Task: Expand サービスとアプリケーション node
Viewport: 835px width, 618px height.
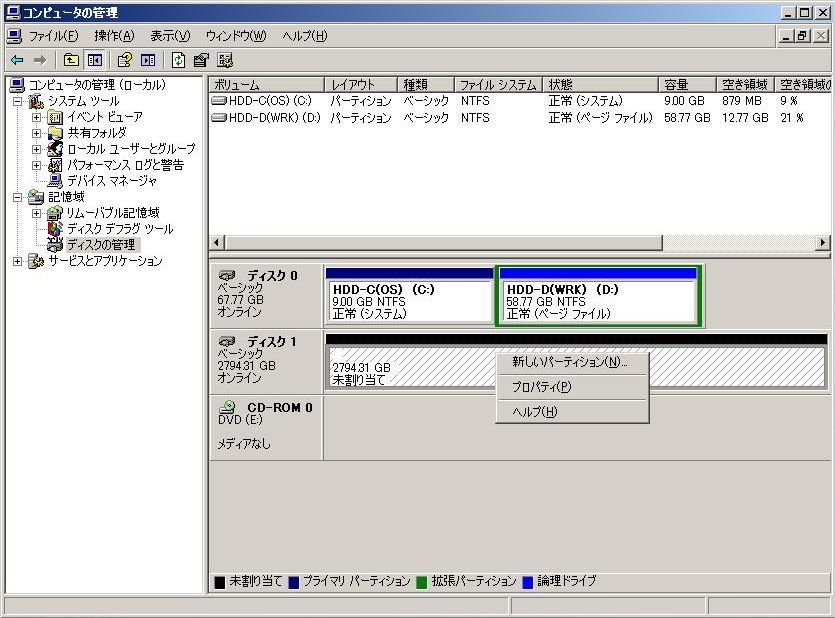Action: pyautogui.click(x=18, y=261)
